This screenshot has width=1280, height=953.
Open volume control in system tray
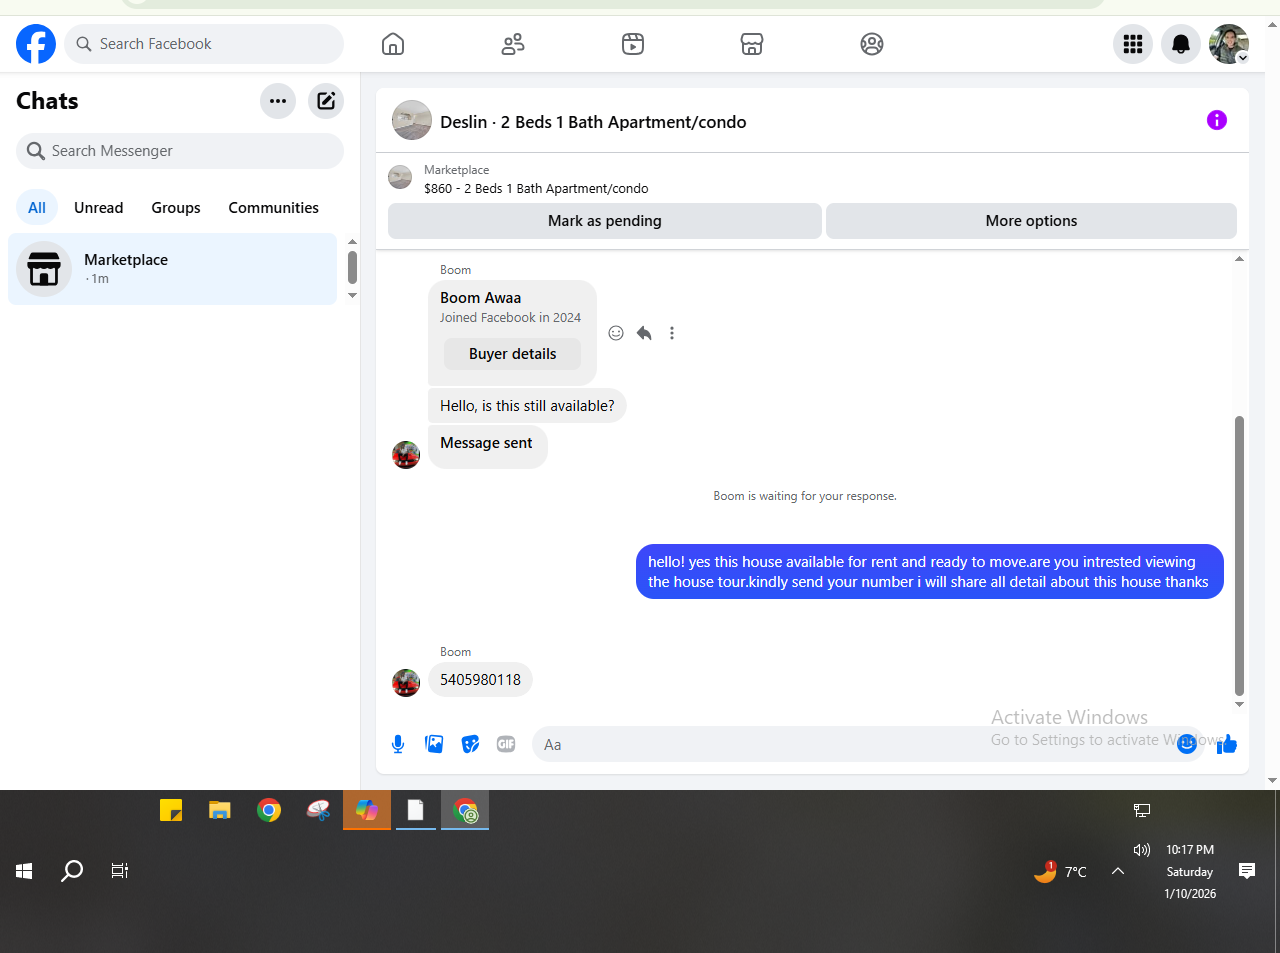click(1142, 850)
